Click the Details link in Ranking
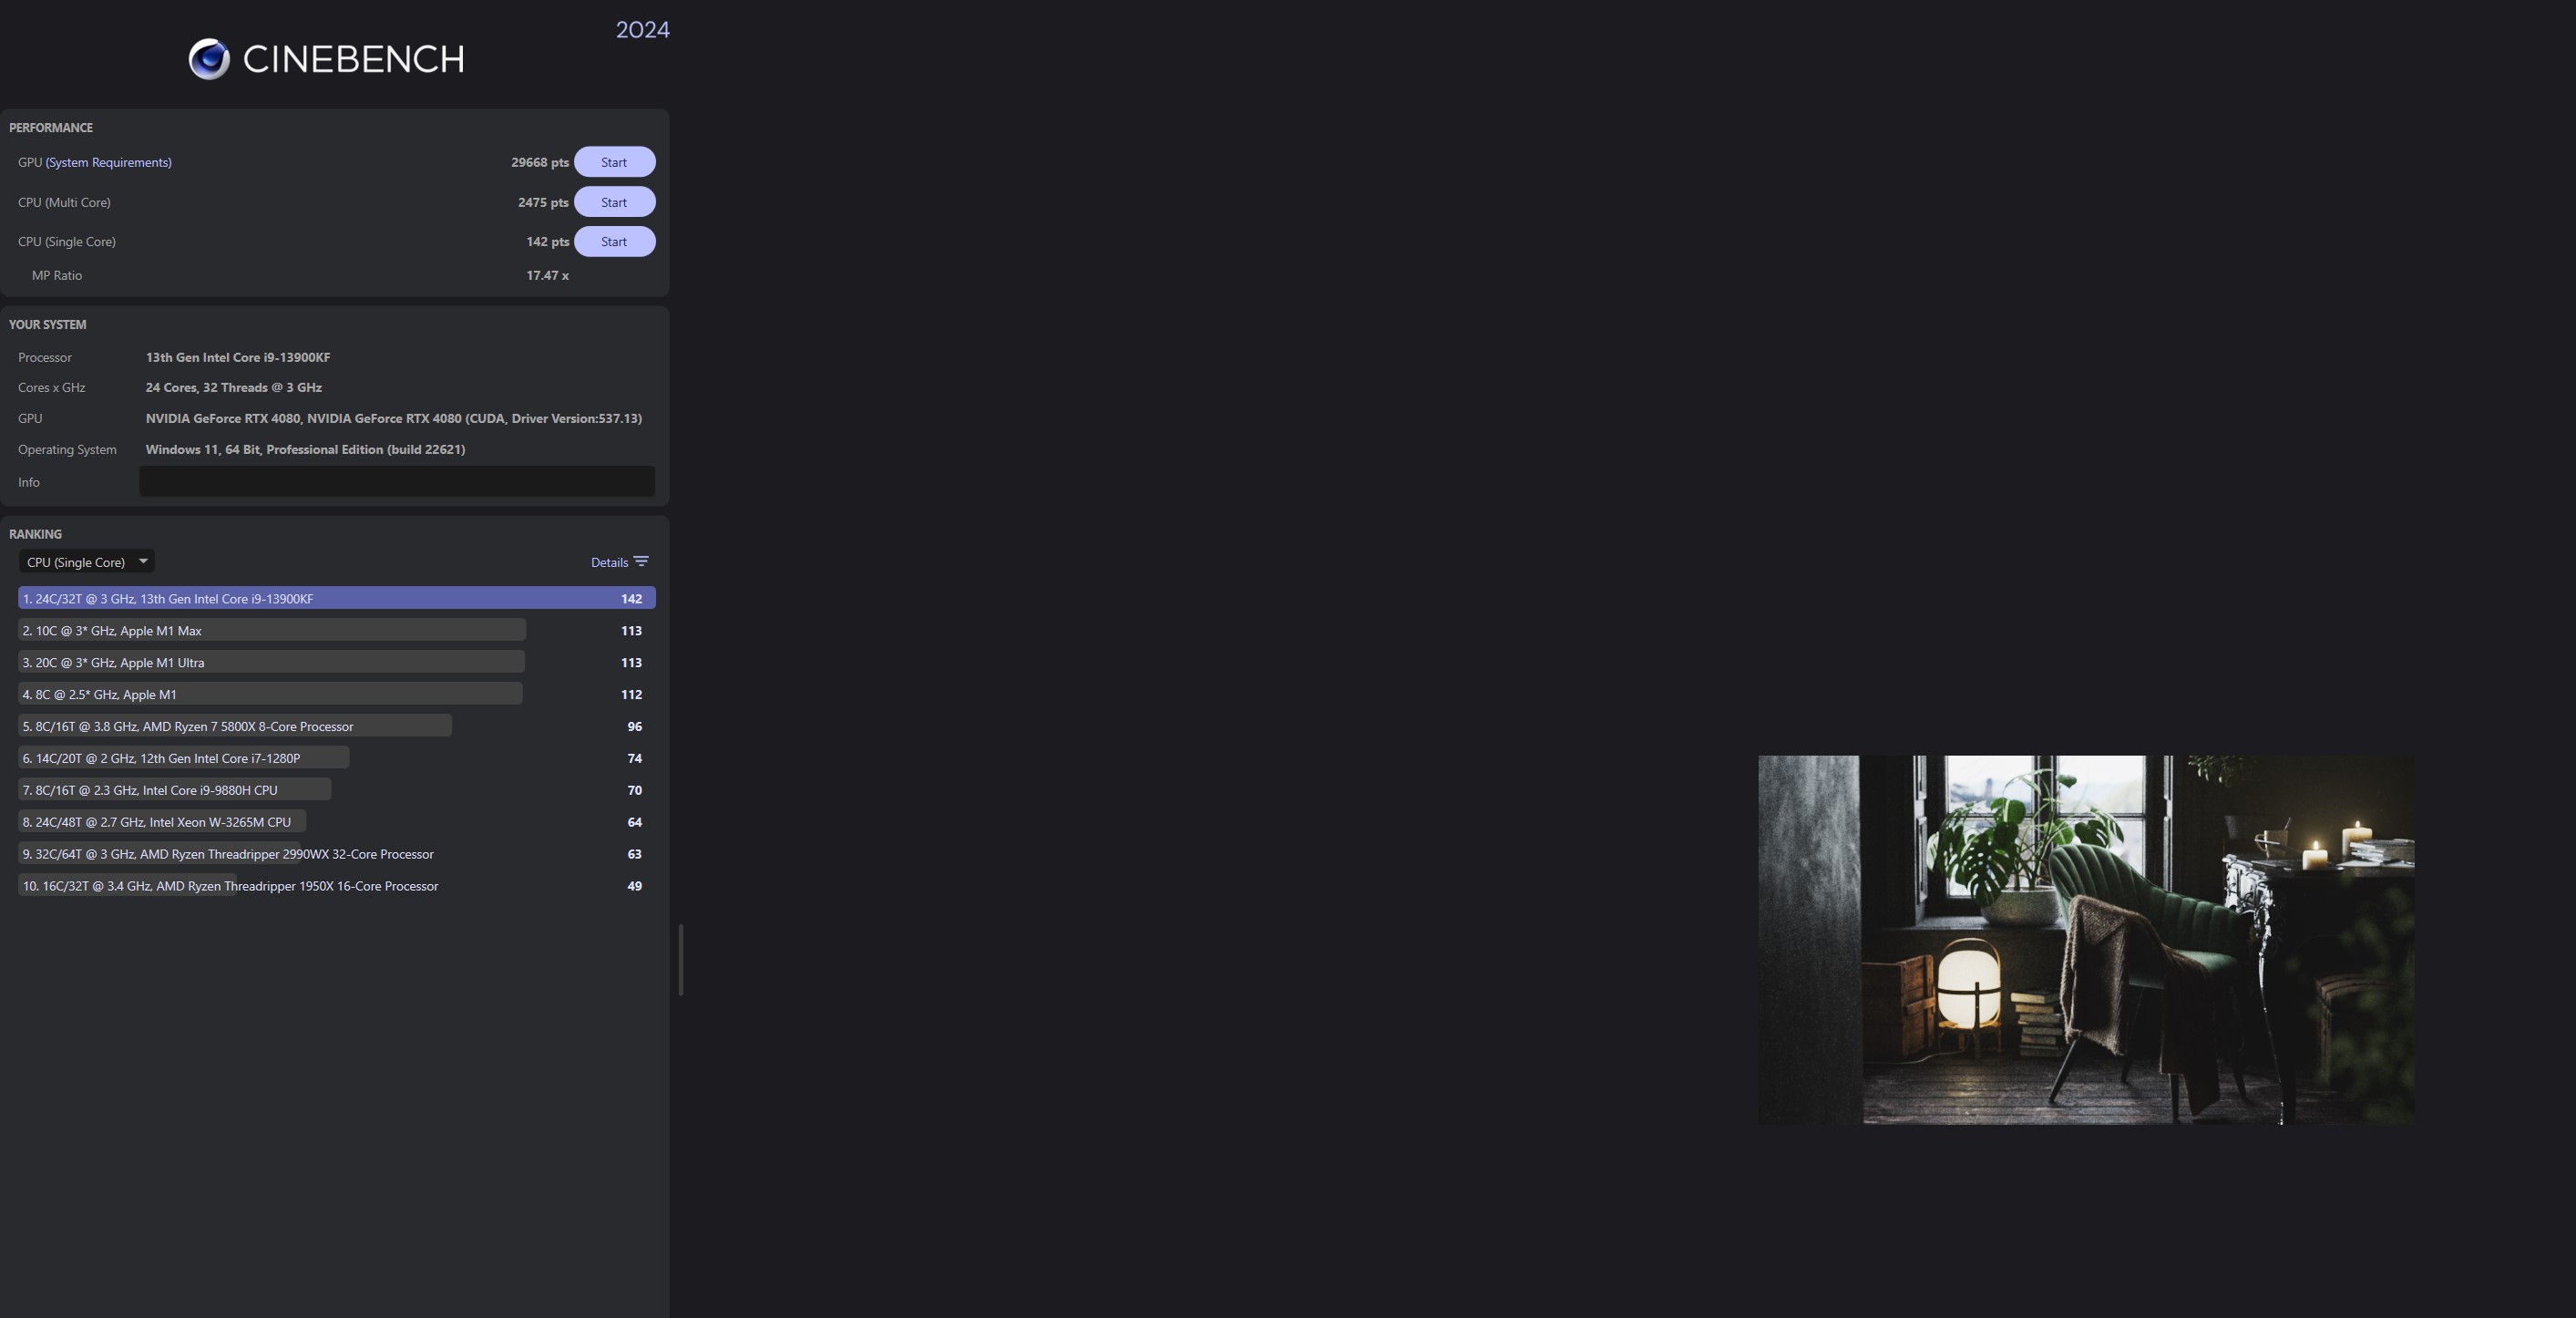 (609, 562)
